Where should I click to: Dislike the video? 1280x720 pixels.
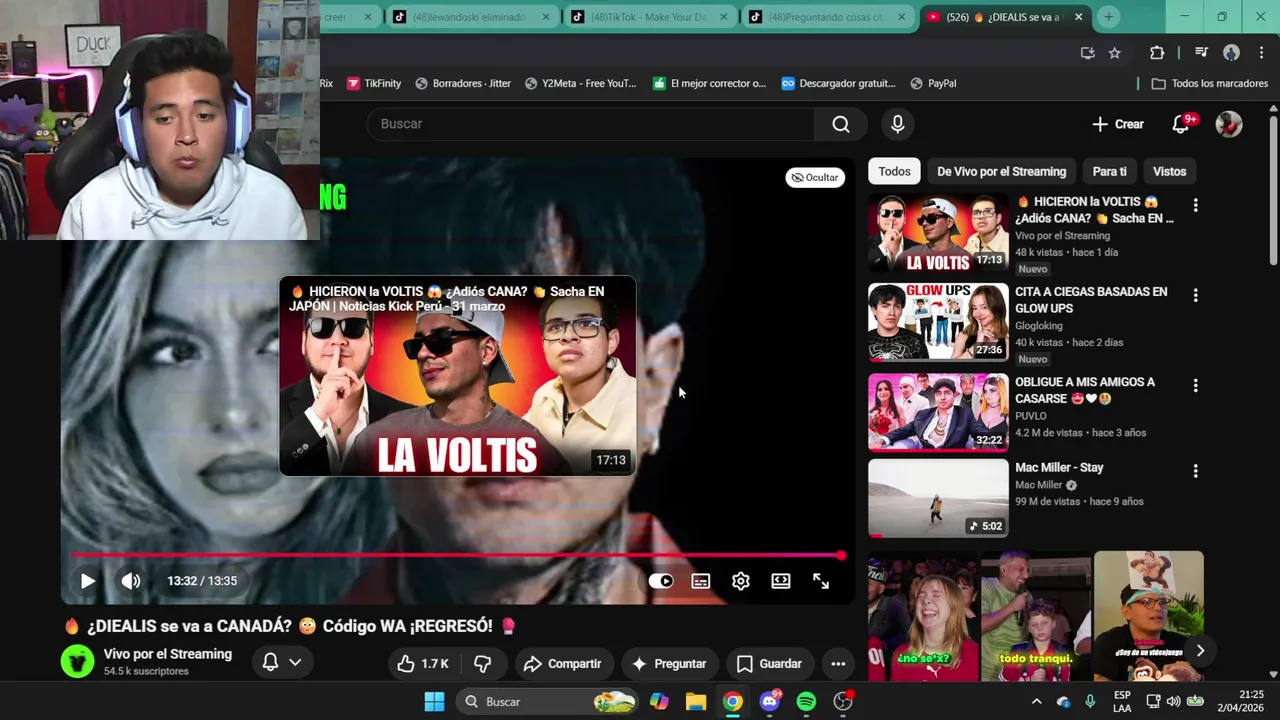point(483,664)
